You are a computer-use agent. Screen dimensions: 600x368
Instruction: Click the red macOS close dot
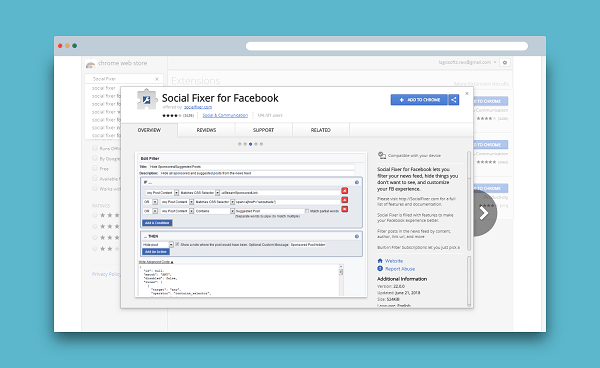click(60, 46)
